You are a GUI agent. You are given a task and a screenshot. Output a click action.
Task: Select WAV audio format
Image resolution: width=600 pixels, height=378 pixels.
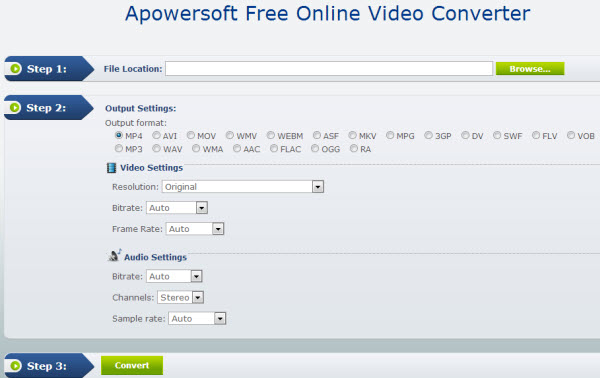[x=156, y=148]
